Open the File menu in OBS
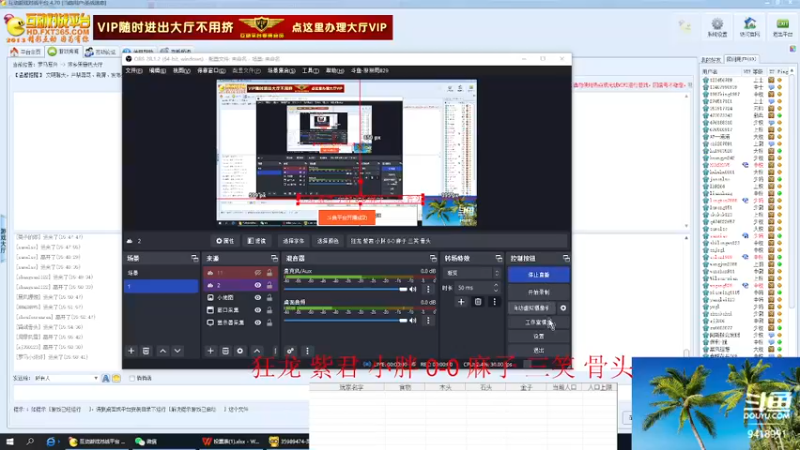The width and height of the screenshot is (800, 450). pos(134,70)
